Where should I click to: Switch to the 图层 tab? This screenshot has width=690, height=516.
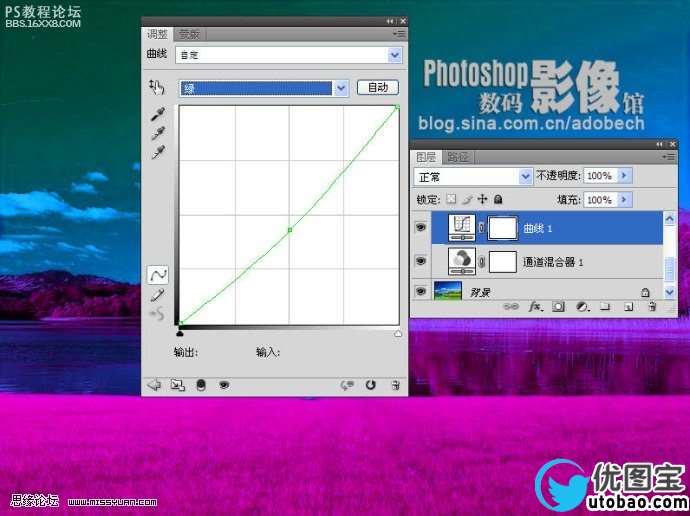click(x=426, y=157)
